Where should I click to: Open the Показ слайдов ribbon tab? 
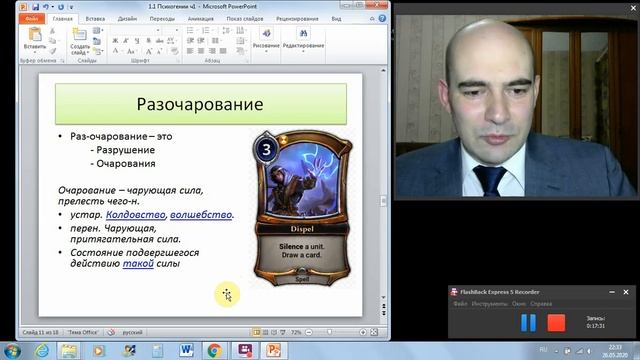coord(245,19)
